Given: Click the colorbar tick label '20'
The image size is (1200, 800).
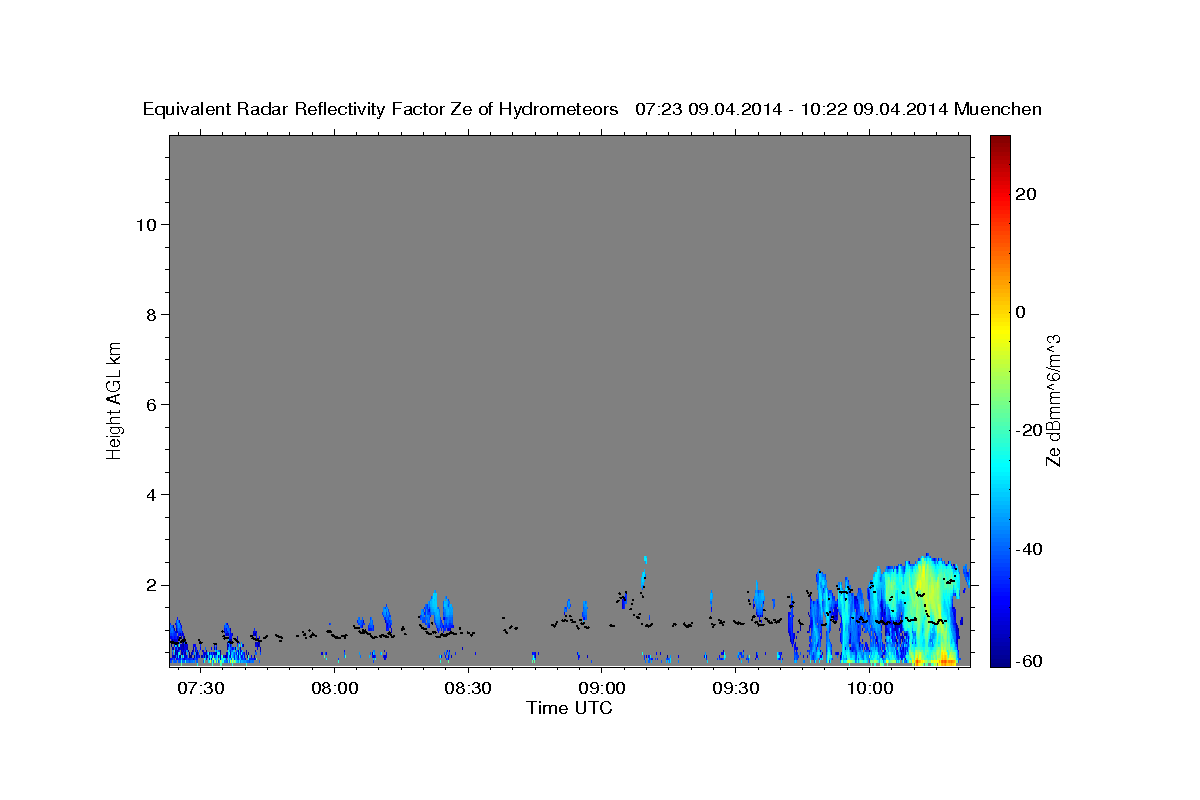Looking at the screenshot, I should (x=1027, y=194).
